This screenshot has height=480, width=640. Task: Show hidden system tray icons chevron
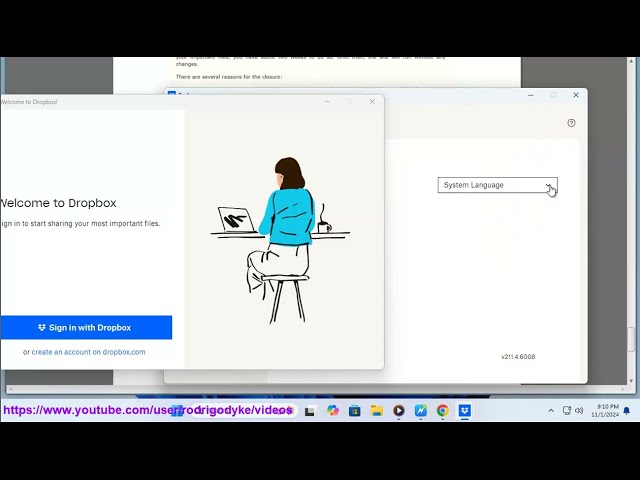[x=551, y=411]
